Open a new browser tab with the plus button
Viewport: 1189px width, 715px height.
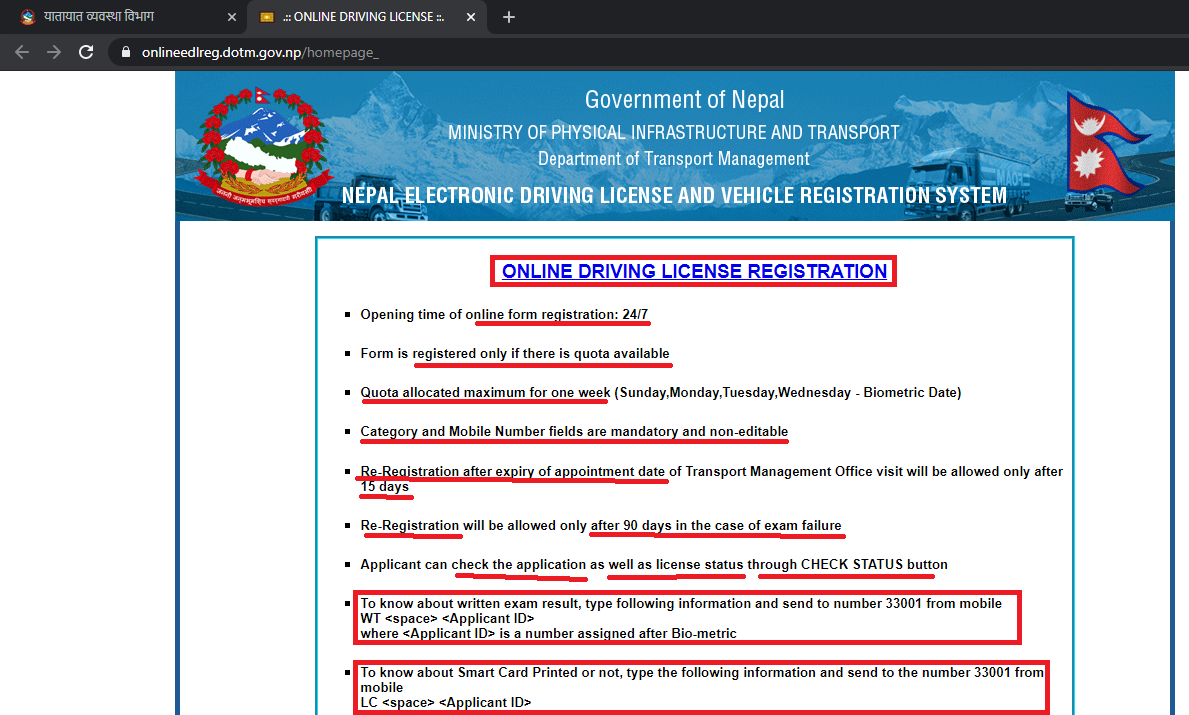509,16
